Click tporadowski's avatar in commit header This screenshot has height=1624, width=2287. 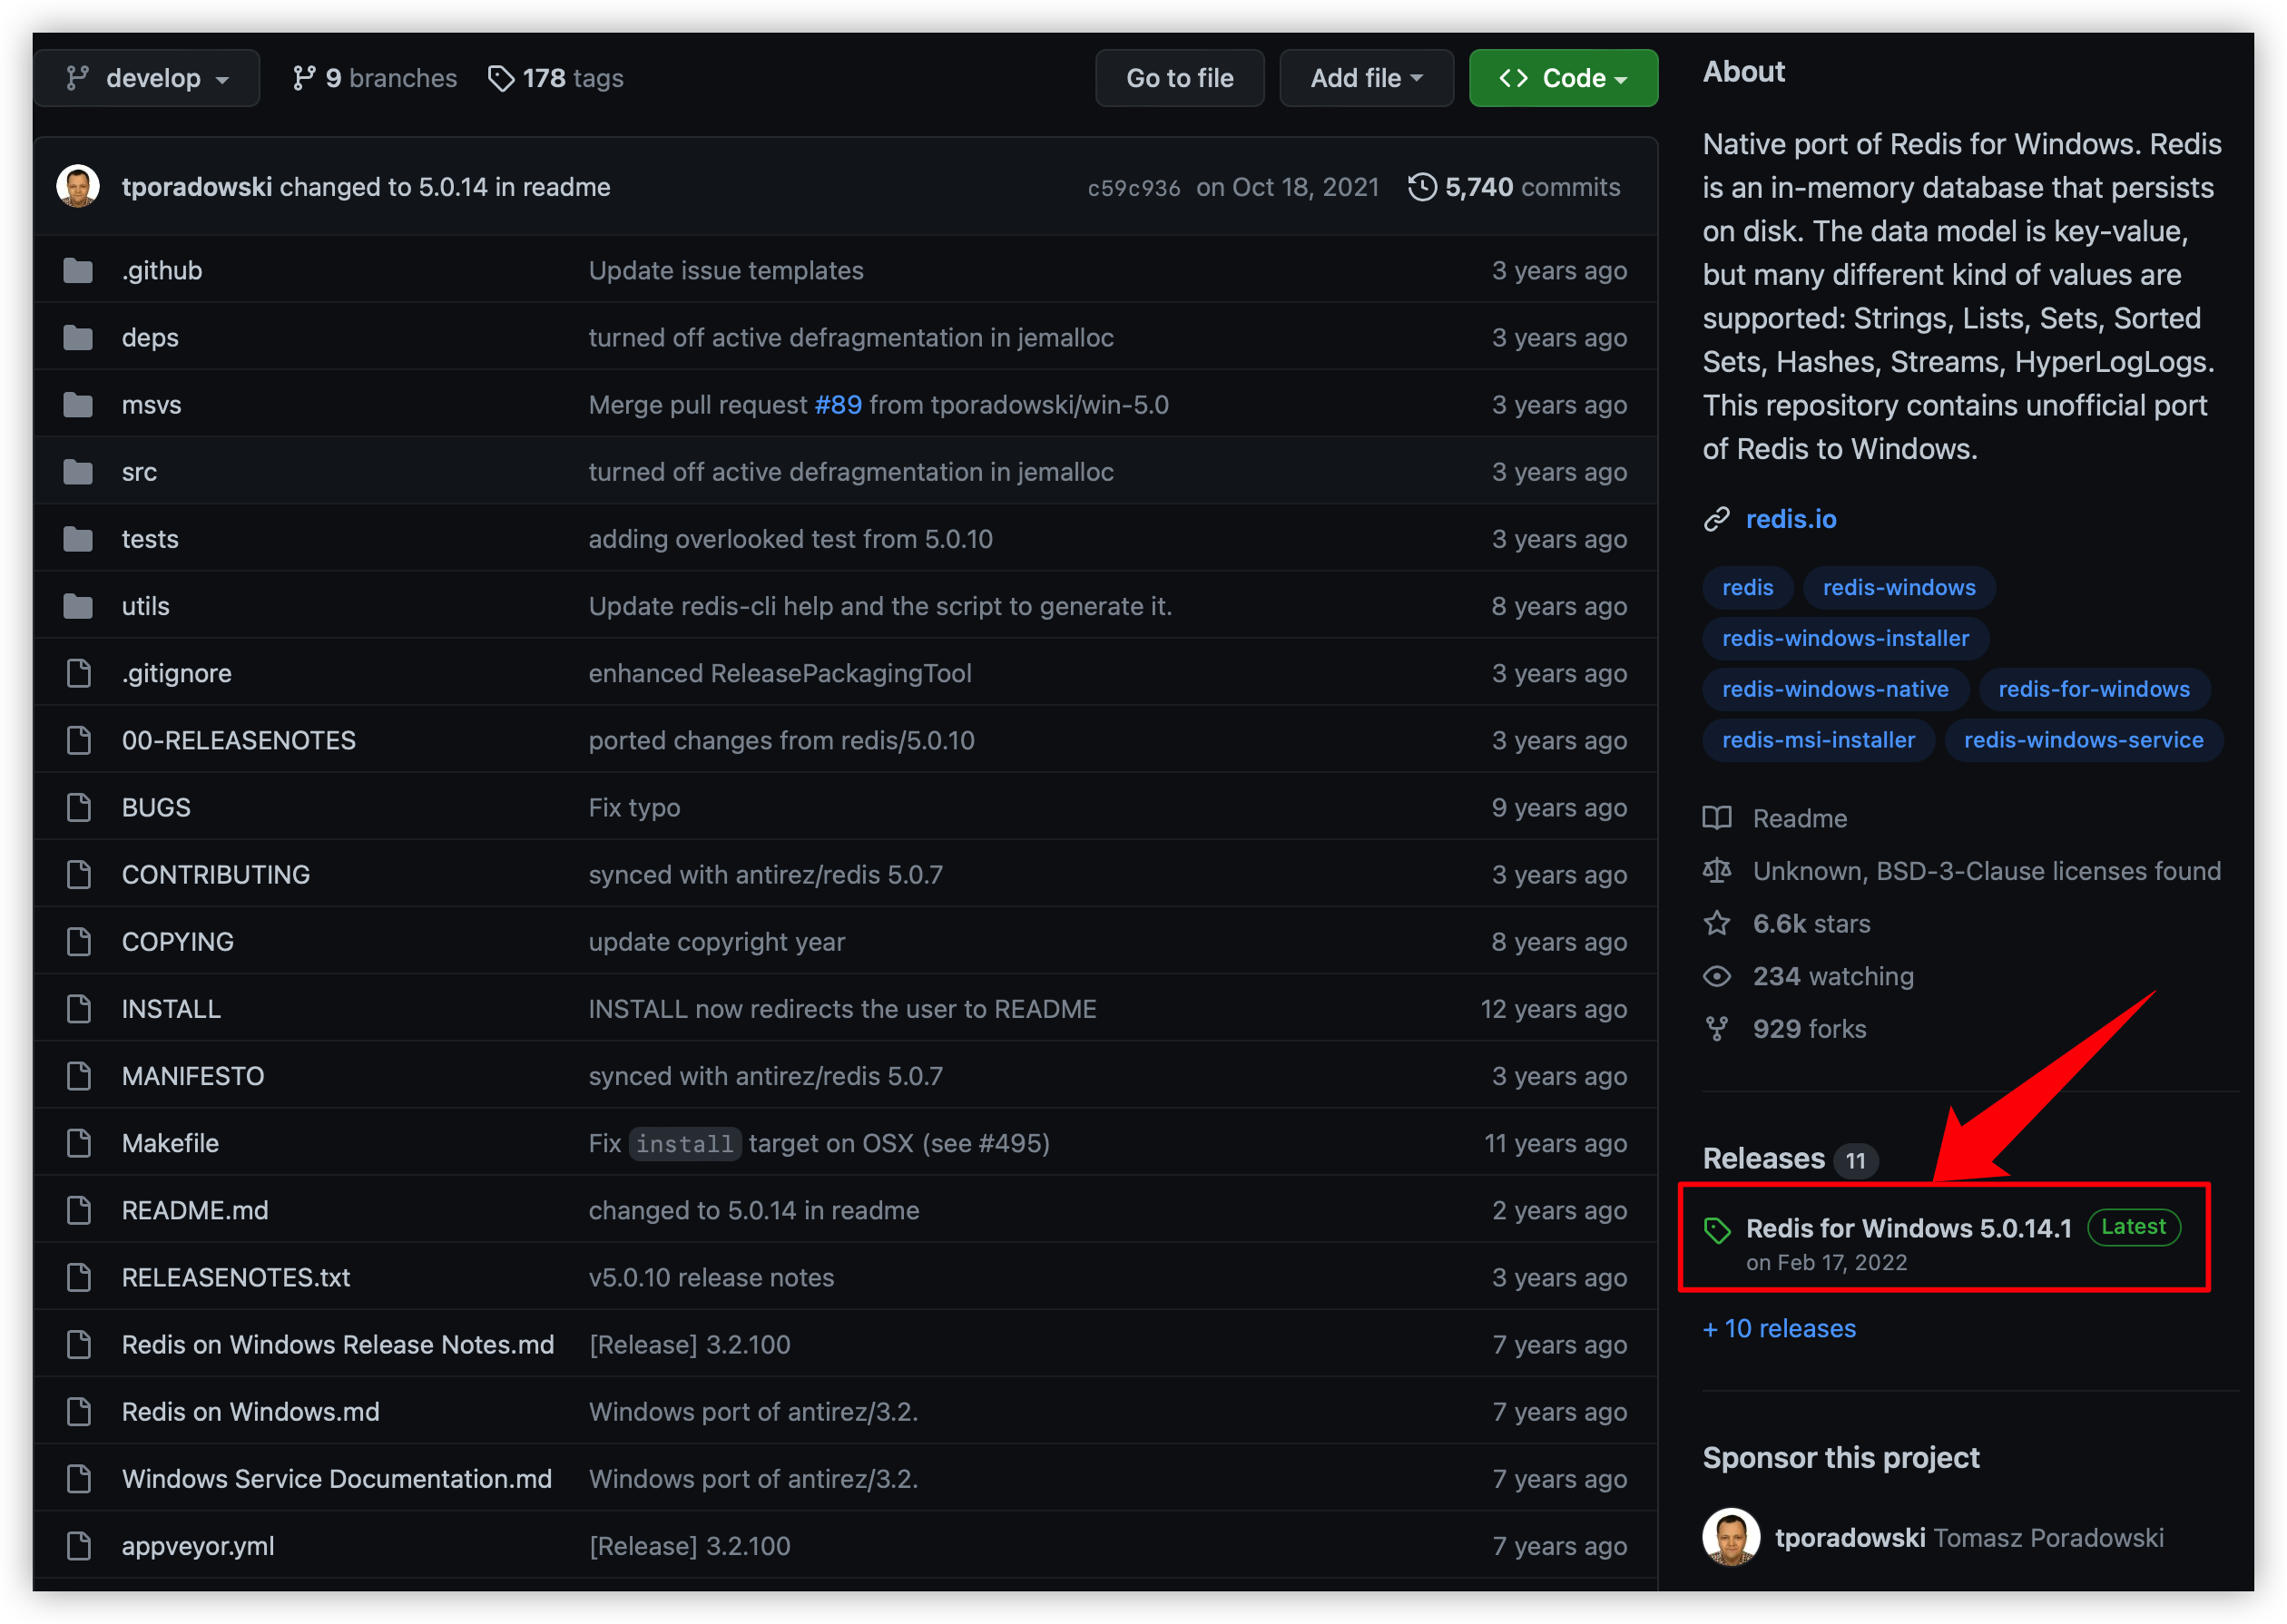78,187
